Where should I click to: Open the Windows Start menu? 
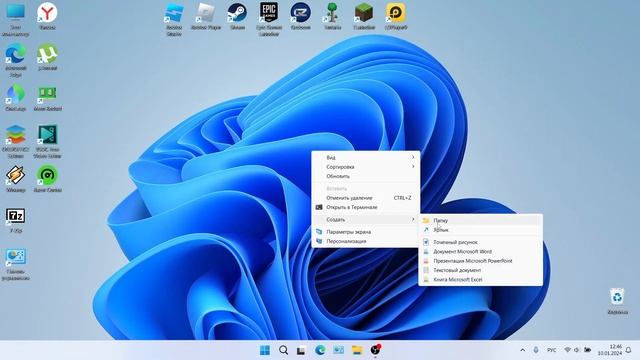pyautogui.click(x=265, y=350)
